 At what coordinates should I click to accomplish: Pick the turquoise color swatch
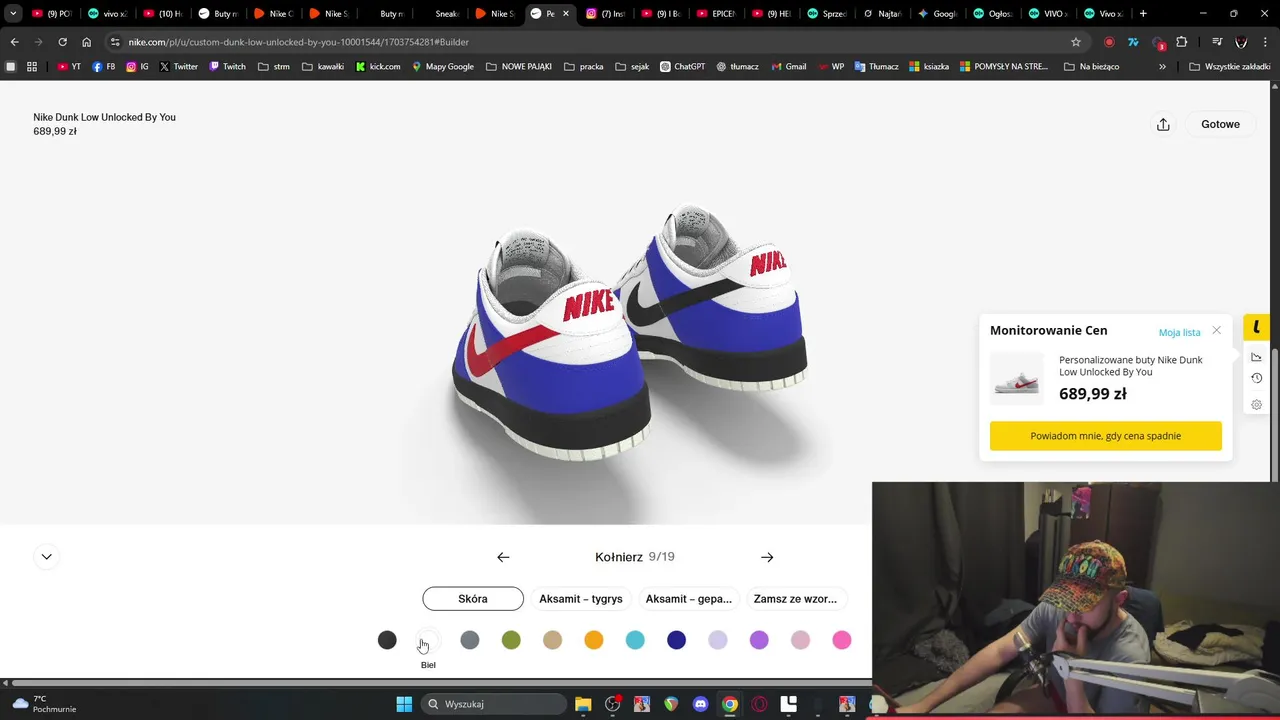point(635,640)
